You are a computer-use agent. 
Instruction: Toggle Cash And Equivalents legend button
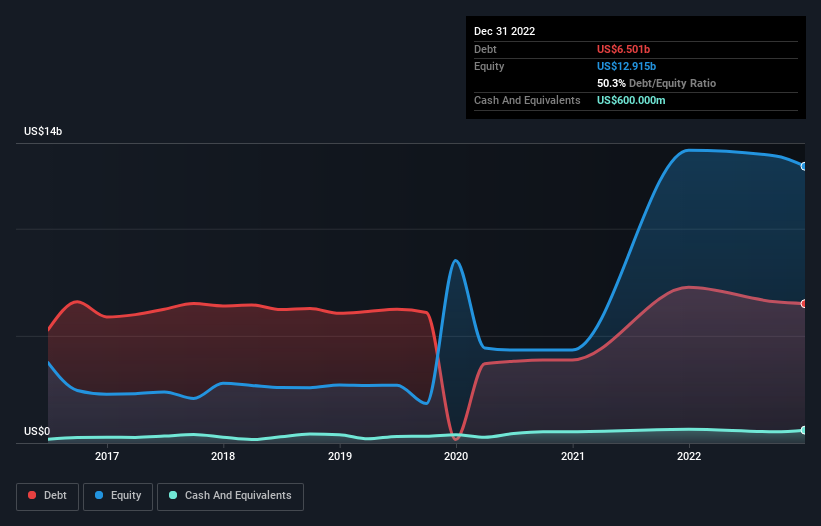click(230, 496)
